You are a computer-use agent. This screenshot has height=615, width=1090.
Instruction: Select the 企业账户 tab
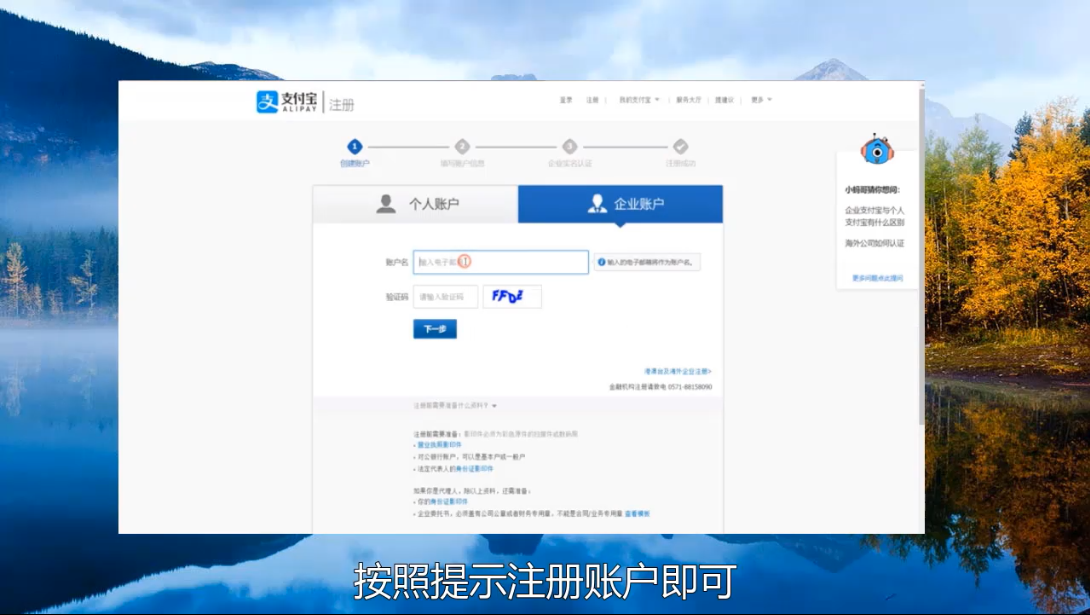click(620, 204)
